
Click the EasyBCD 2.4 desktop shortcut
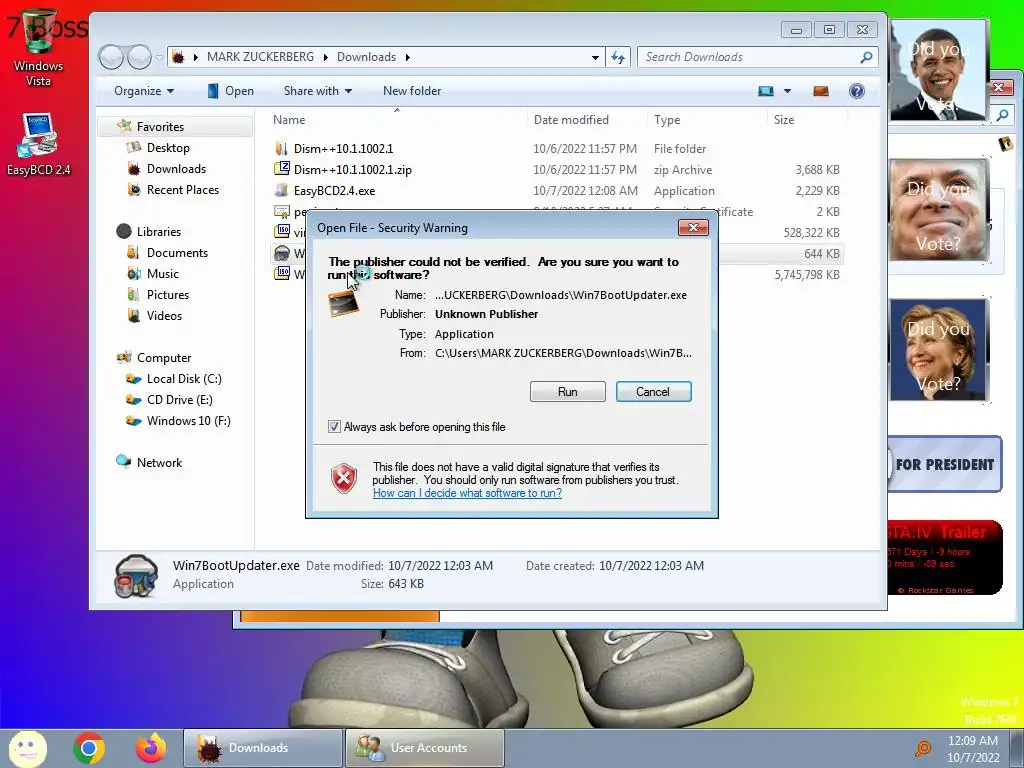[x=39, y=144]
